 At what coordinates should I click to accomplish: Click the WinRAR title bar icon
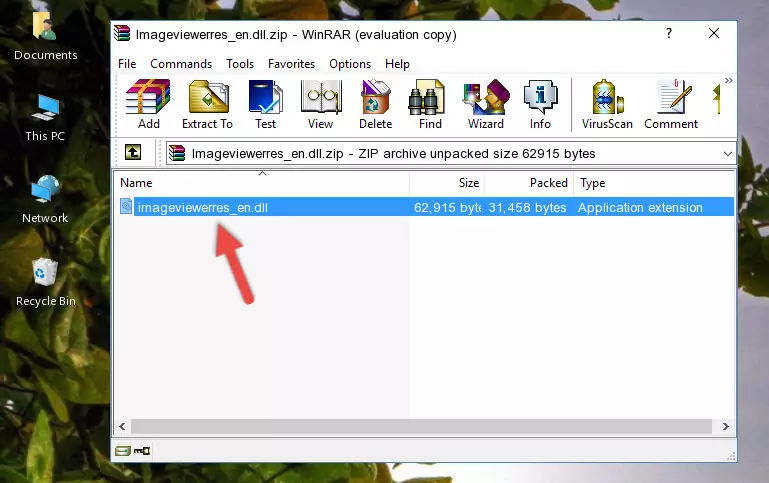click(x=122, y=34)
